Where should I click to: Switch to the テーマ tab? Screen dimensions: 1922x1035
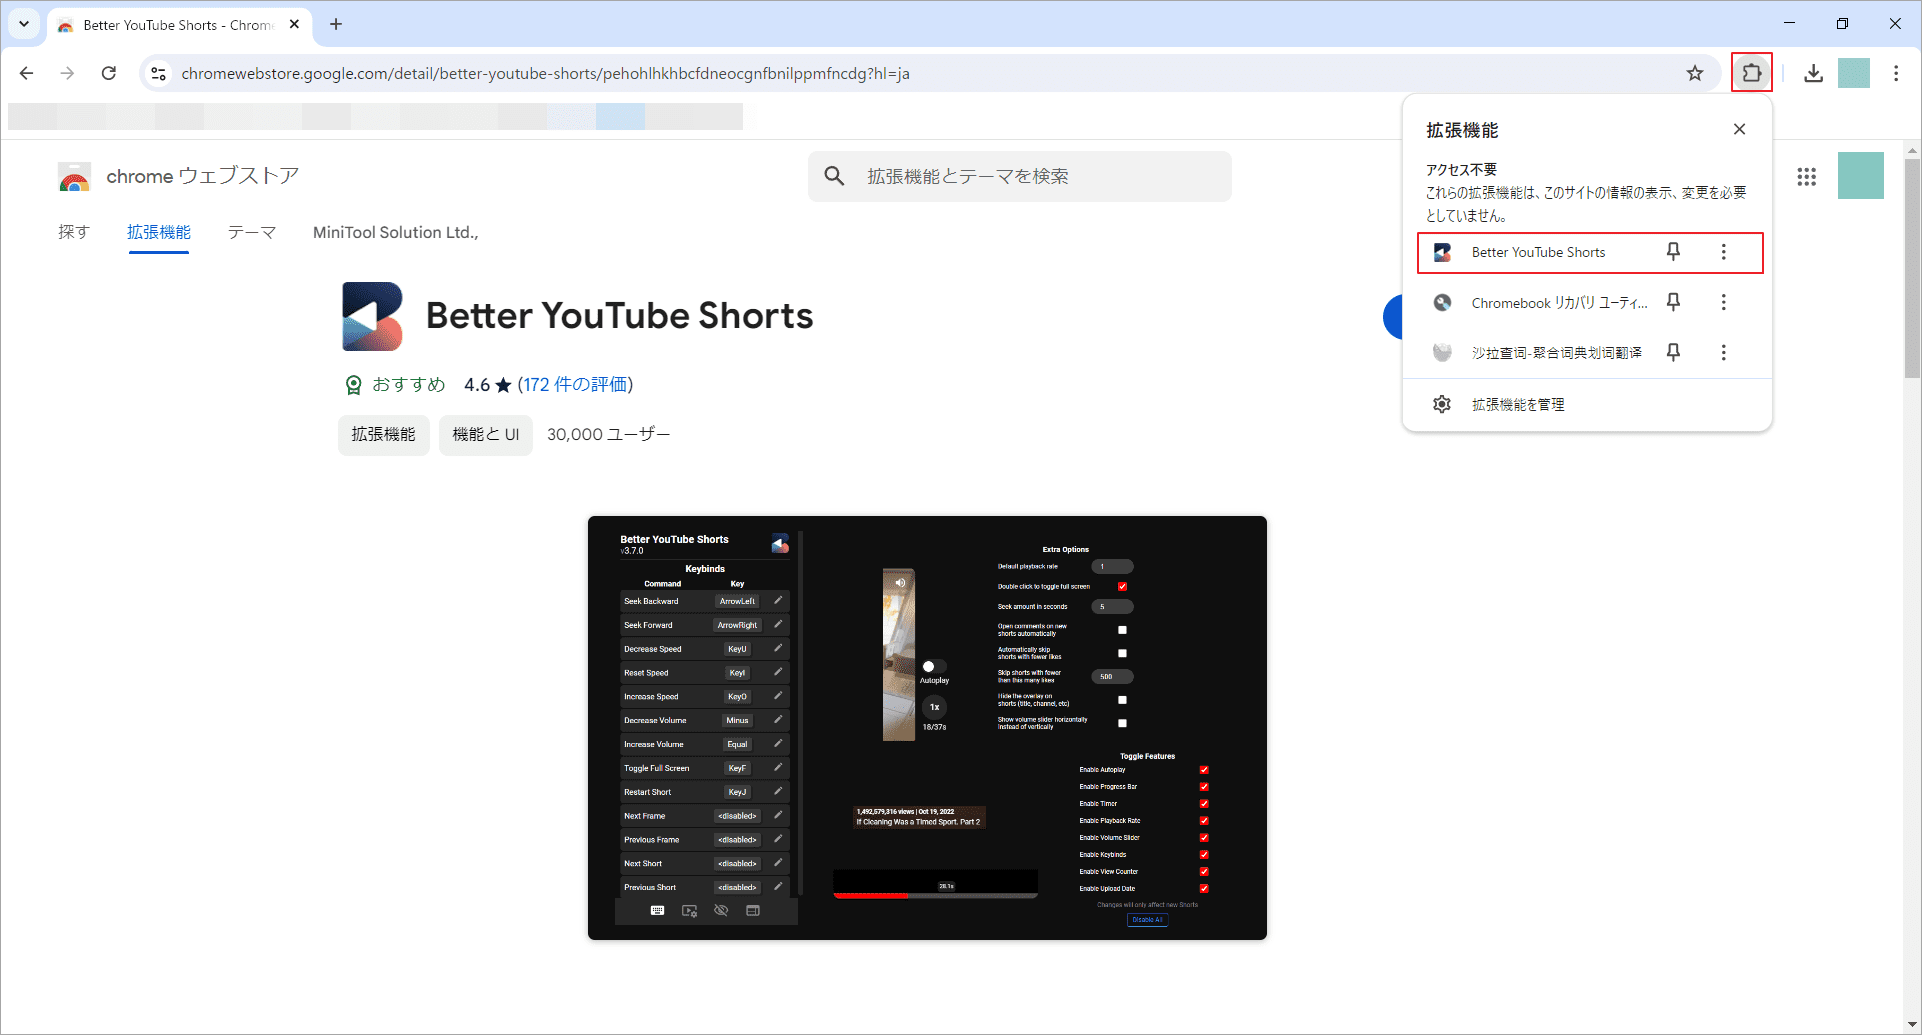pos(252,232)
